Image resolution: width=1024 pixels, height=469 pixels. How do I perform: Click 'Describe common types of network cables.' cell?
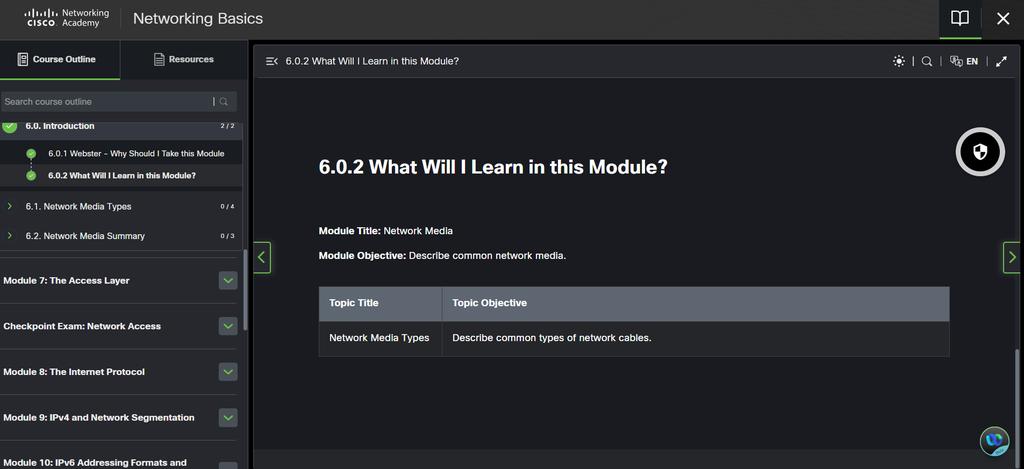pyautogui.click(x=696, y=338)
